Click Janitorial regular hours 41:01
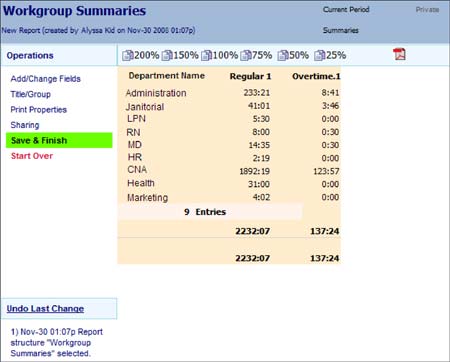 [259, 106]
